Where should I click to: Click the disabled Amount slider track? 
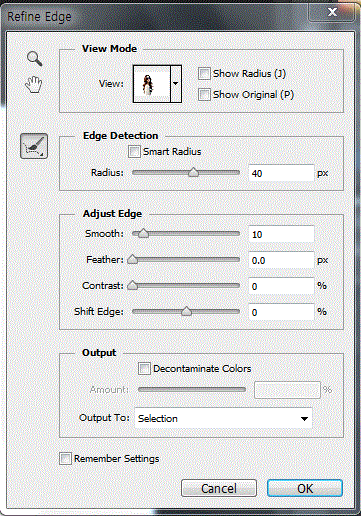(192, 389)
